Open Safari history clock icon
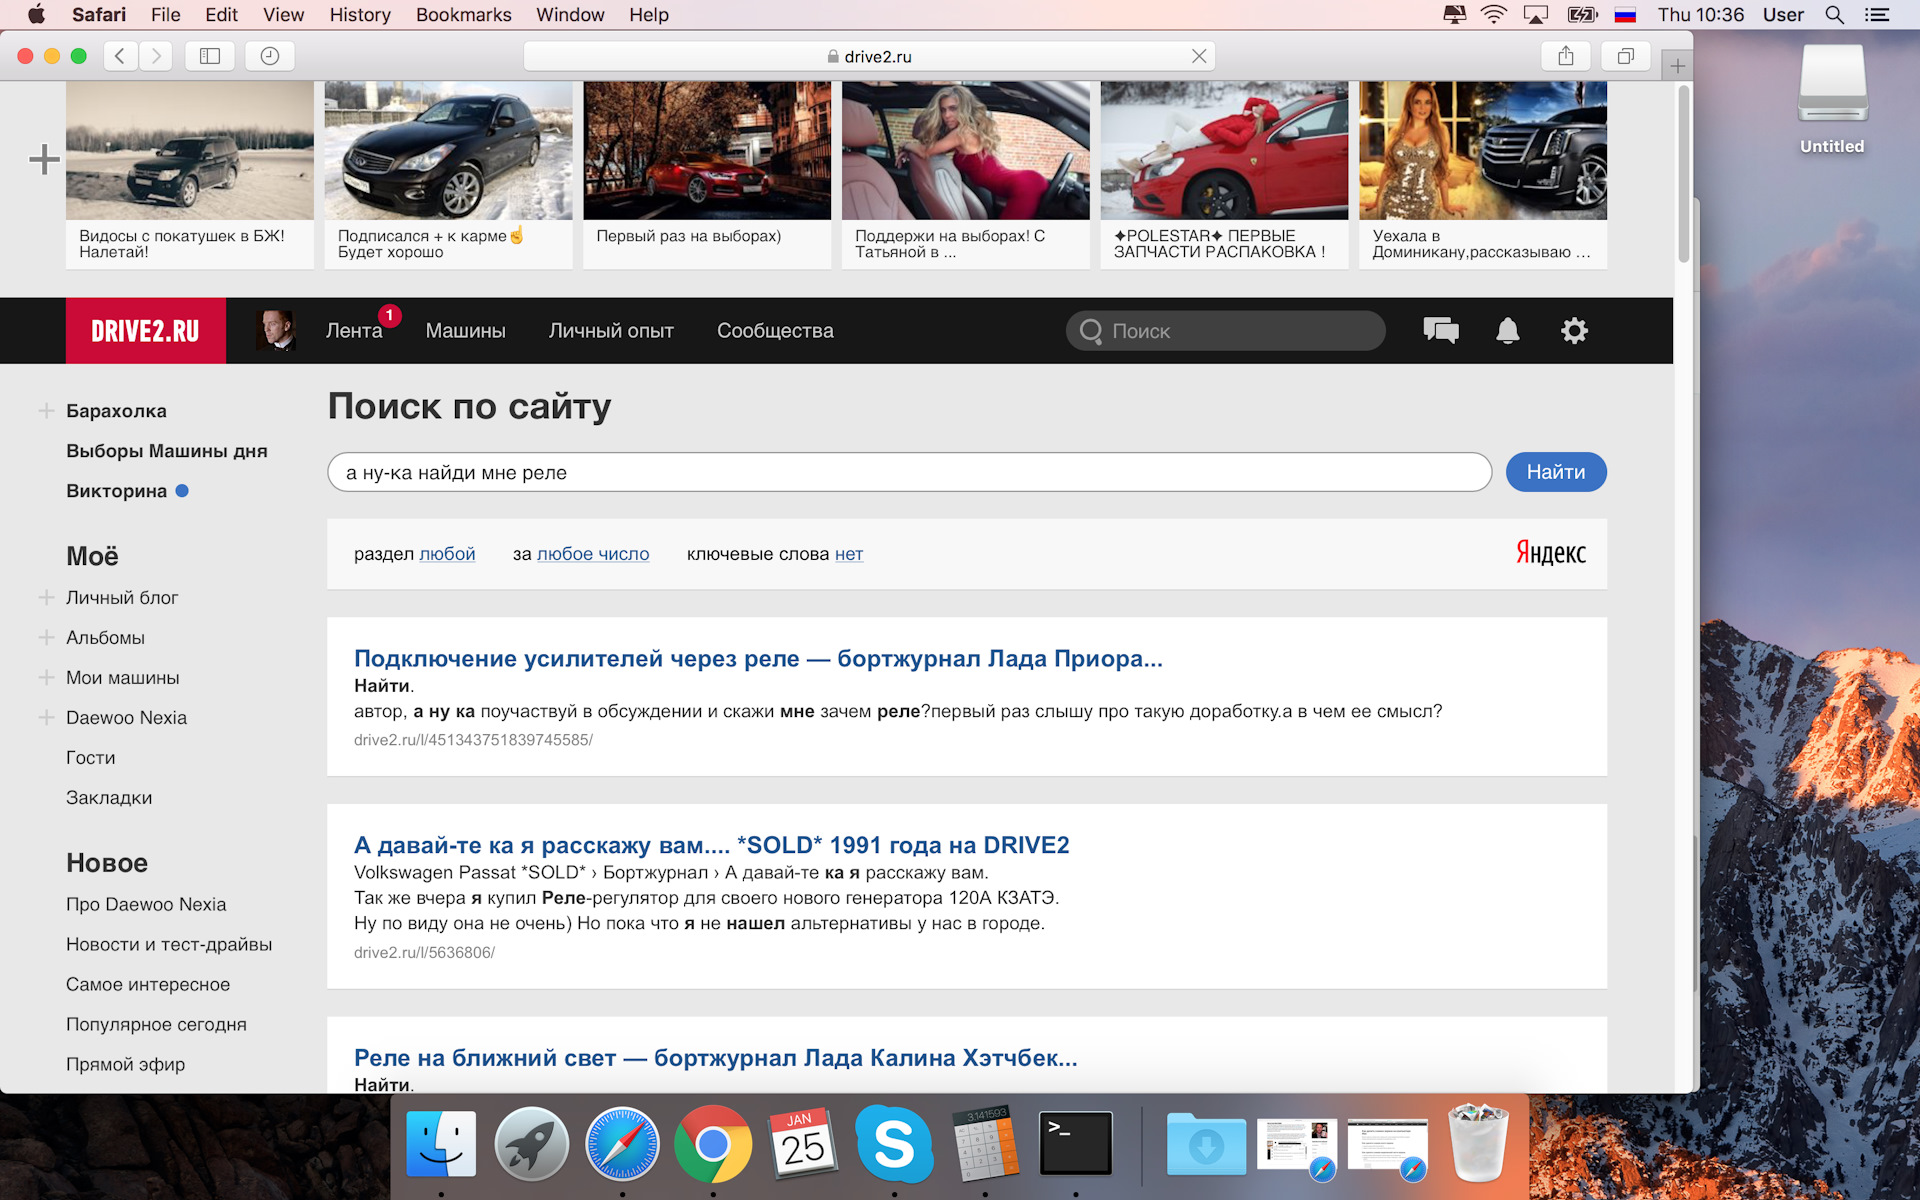Screen dimensions: 1920x1200 pyautogui.click(x=269, y=56)
